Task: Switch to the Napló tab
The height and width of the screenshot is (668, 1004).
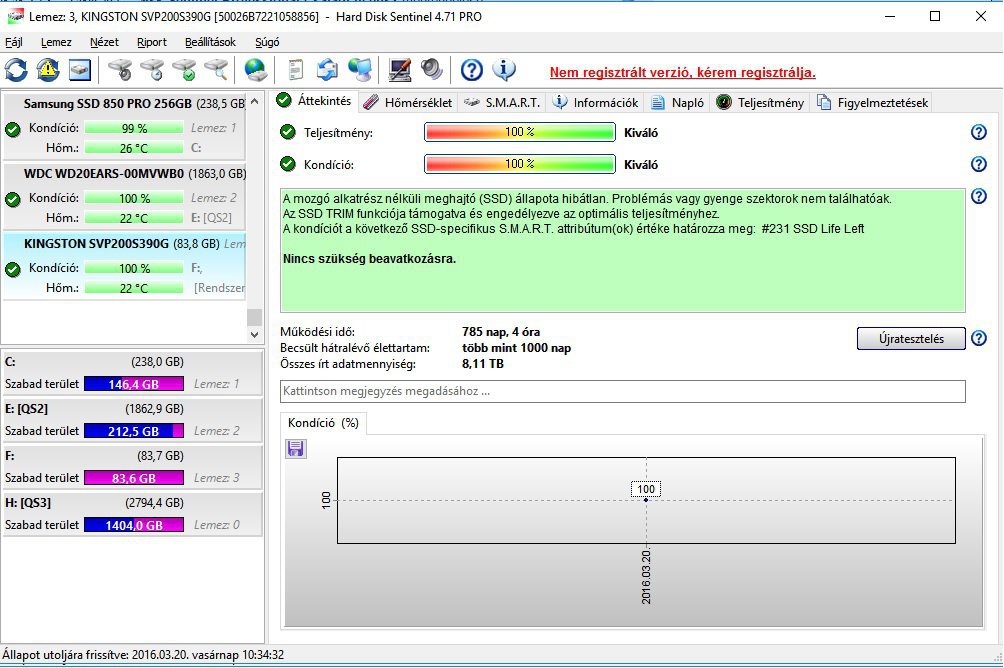Action: tap(677, 102)
